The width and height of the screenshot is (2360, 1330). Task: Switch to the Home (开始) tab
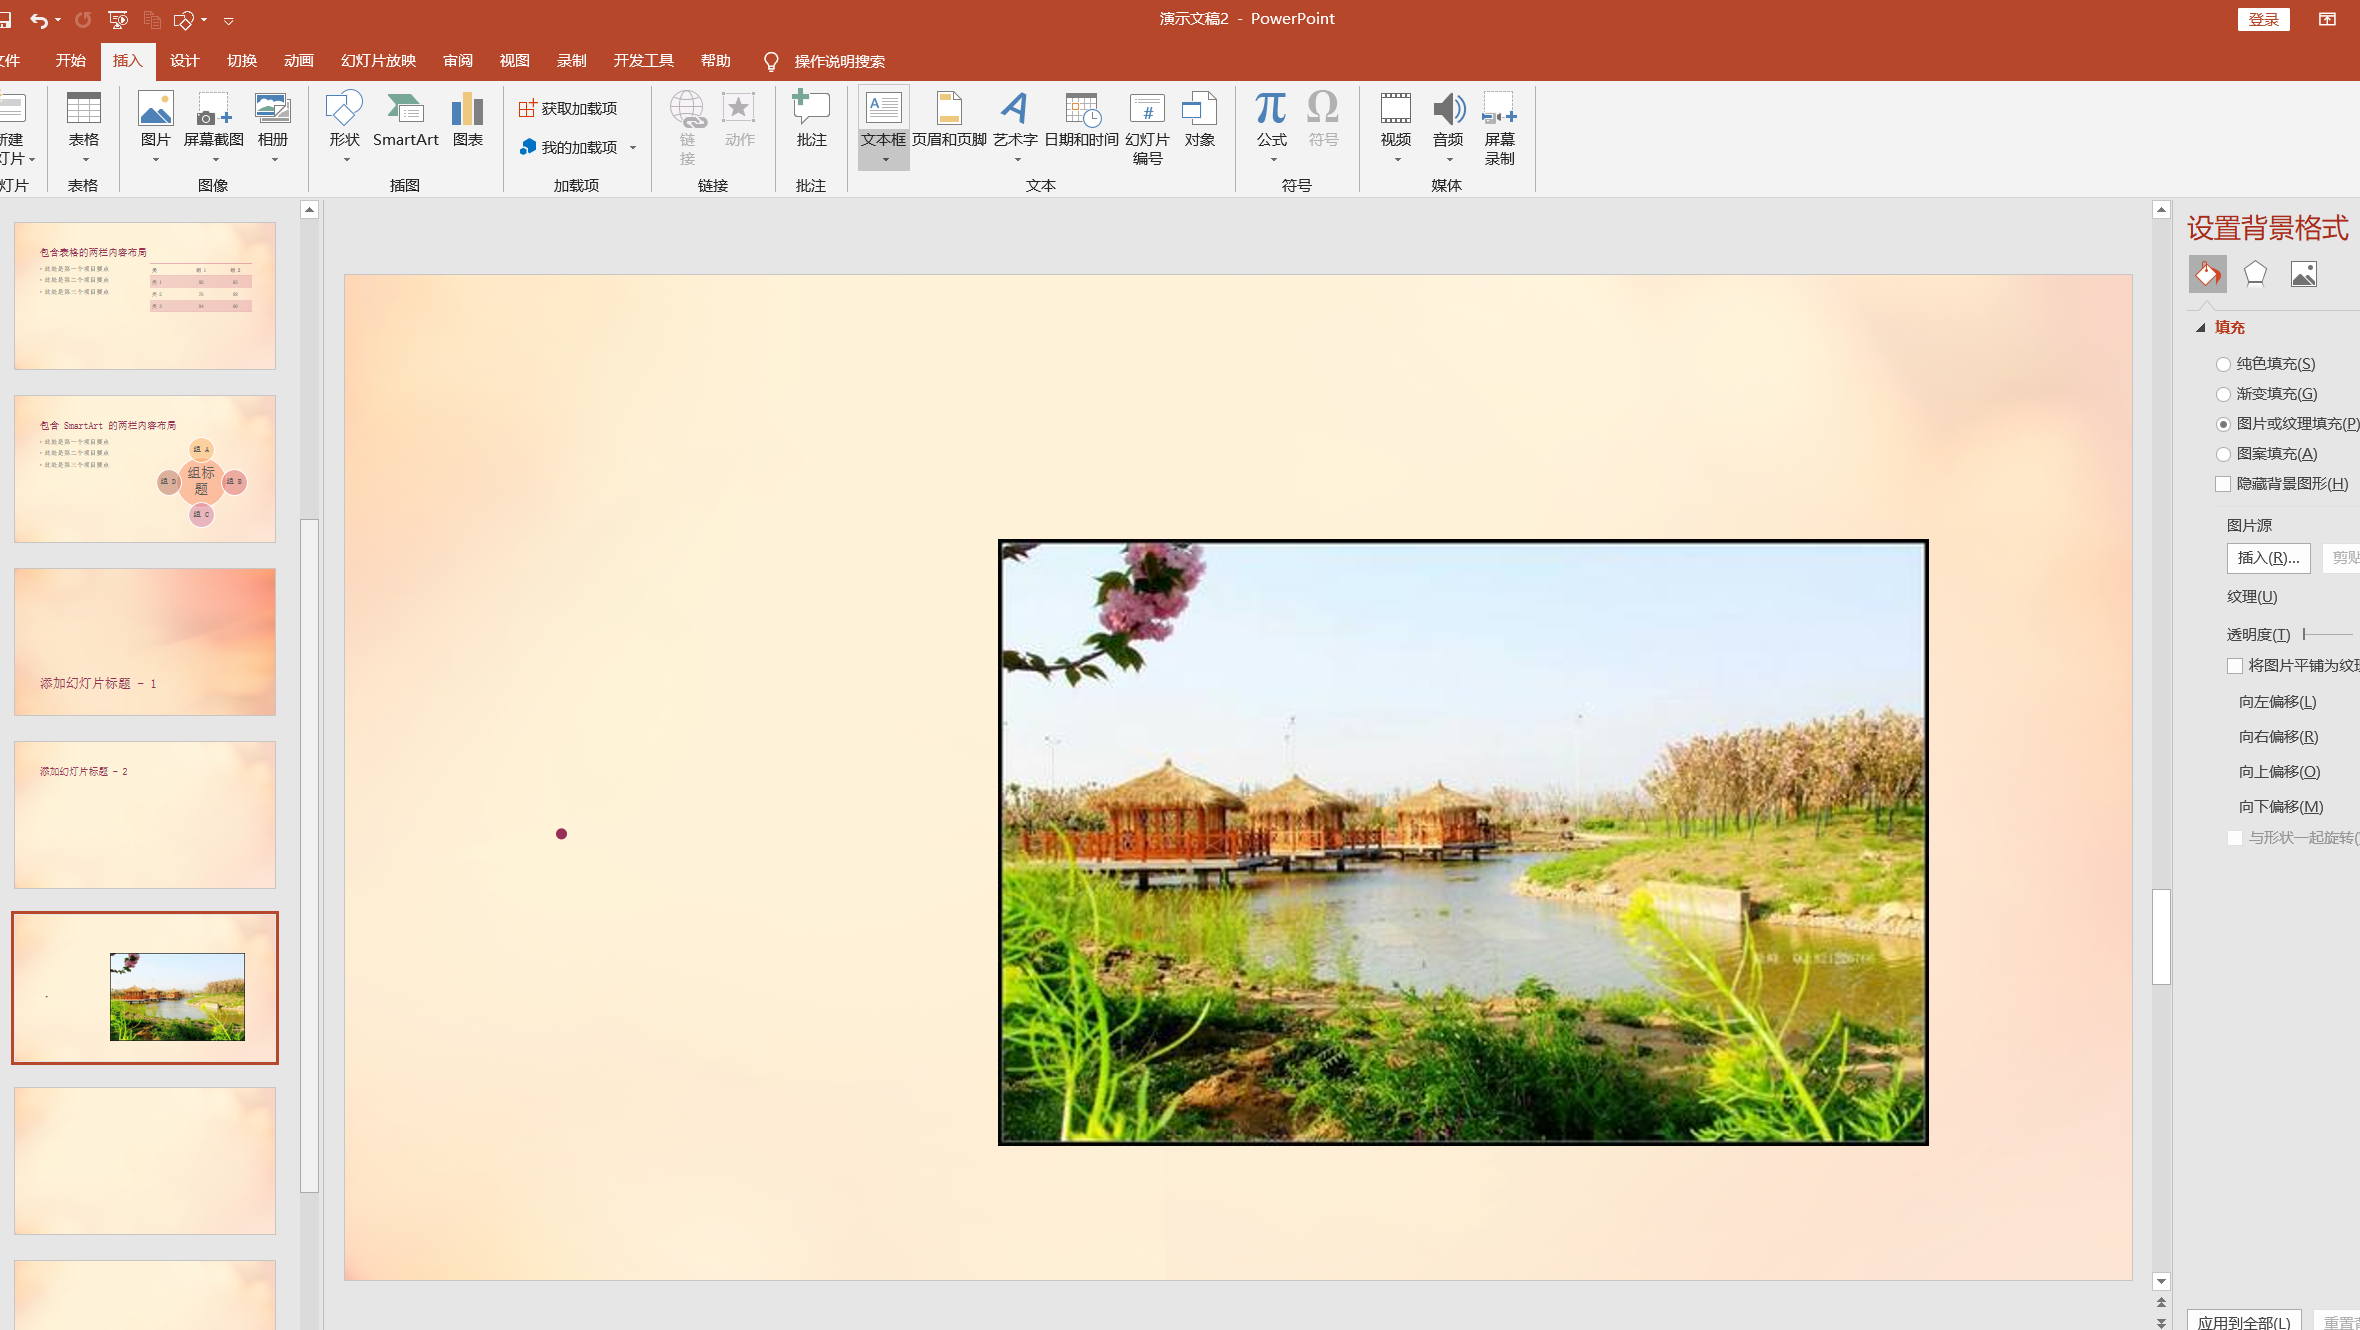click(70, 61)
